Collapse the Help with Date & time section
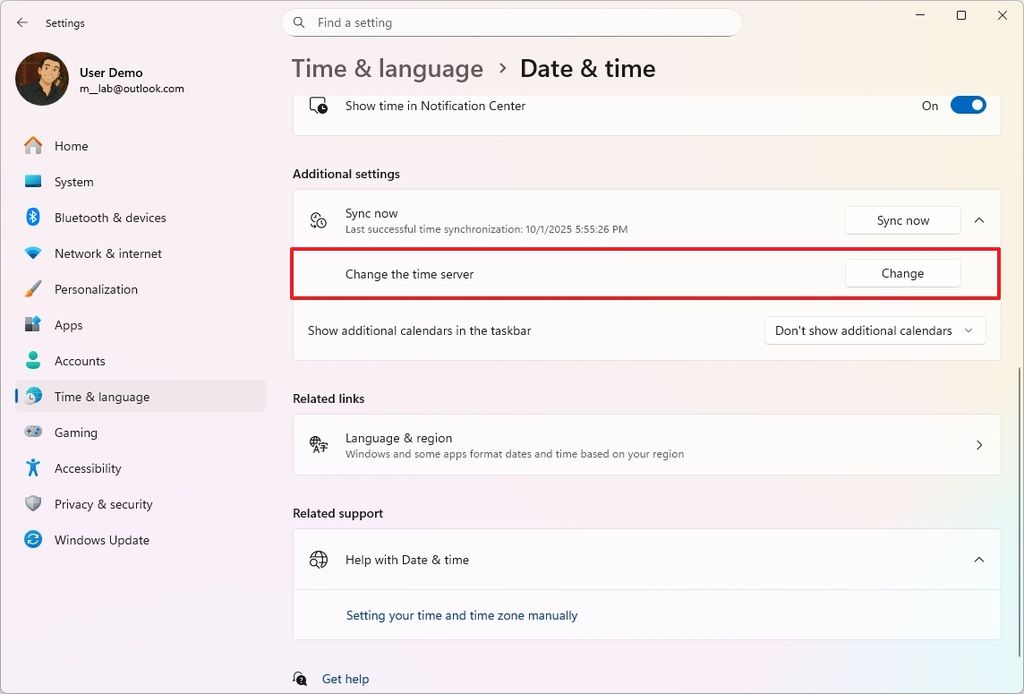1024x694 pixels. 978,559
